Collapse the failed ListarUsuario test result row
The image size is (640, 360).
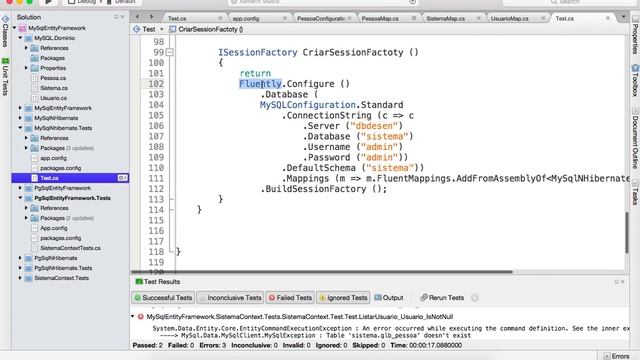[x=133, y=316]
